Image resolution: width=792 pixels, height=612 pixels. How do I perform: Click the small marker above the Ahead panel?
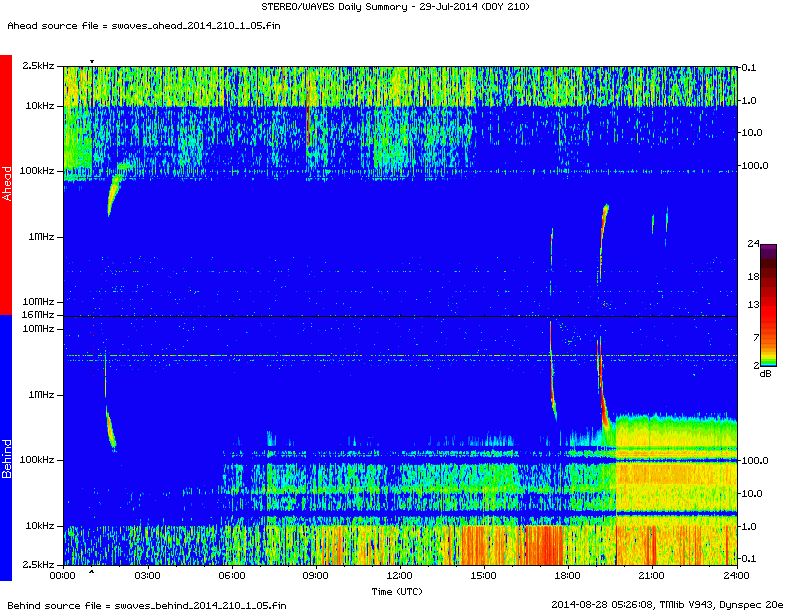pyautogui.click(x=91, y=62)
